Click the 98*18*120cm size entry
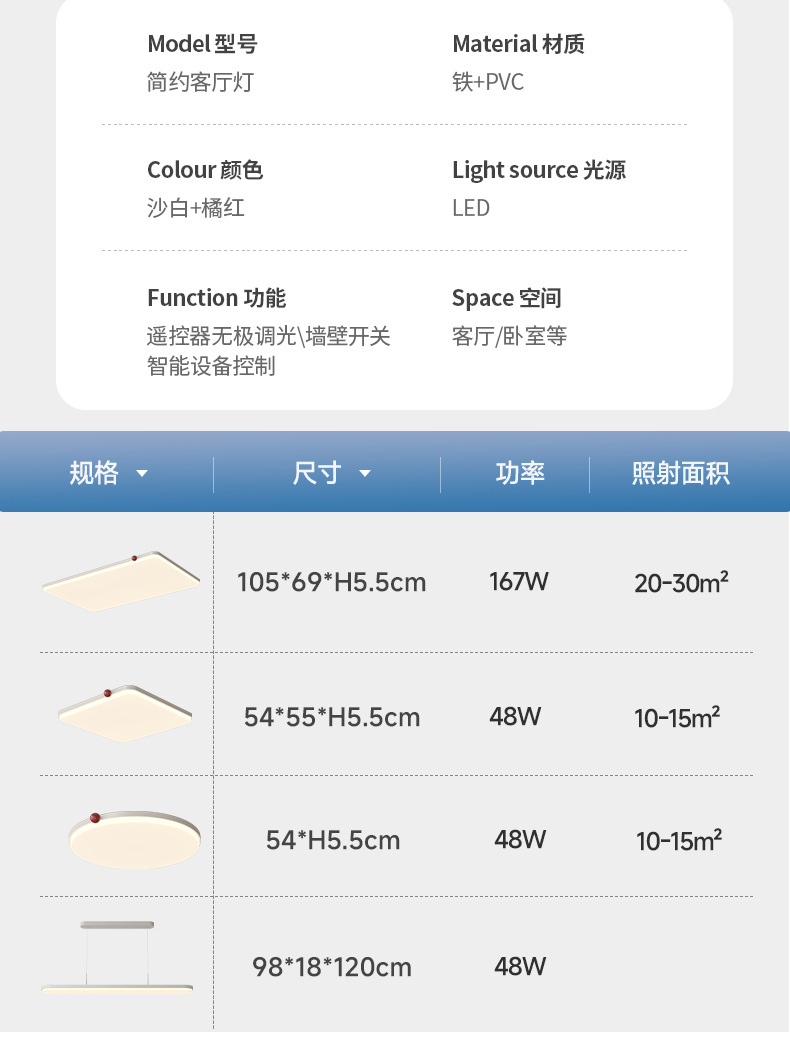The width and height of the screenshot is (790, 1064). pyautogui.click(x=332, y=967)
